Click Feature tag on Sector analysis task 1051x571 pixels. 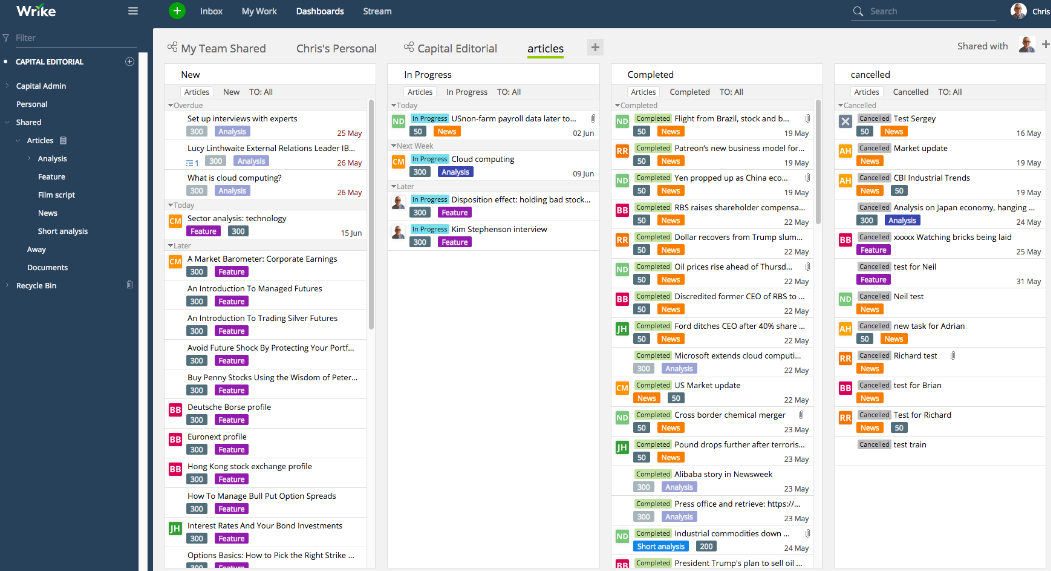[203, 231]
